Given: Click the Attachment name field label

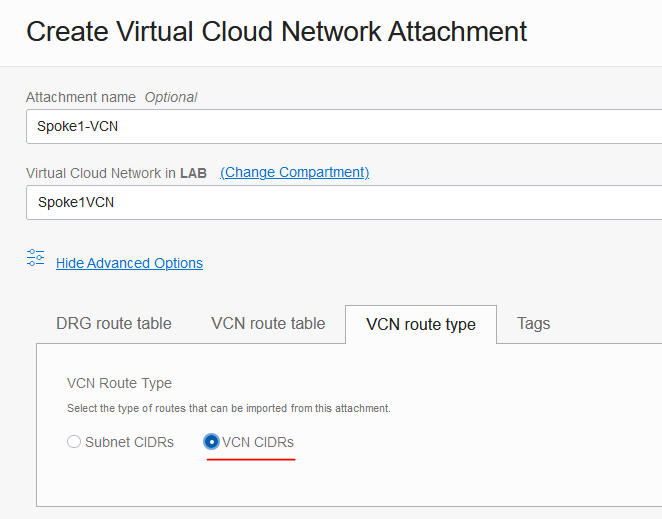Looking at the screenshot, I should click(x=82, y=97).
